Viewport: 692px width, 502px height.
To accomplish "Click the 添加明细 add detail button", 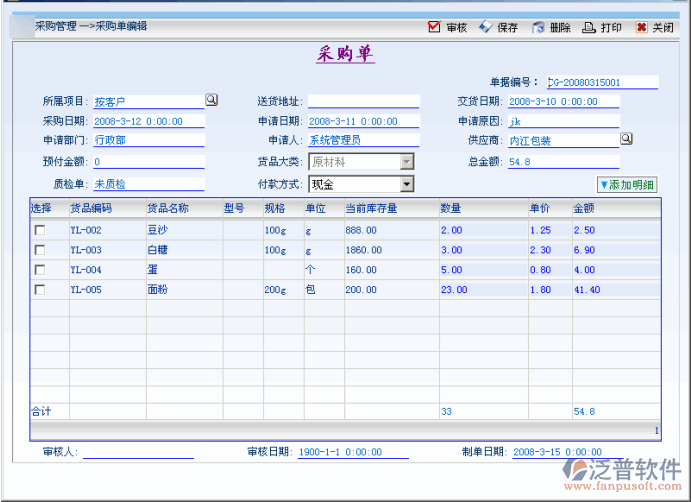I will pos(626,184).
